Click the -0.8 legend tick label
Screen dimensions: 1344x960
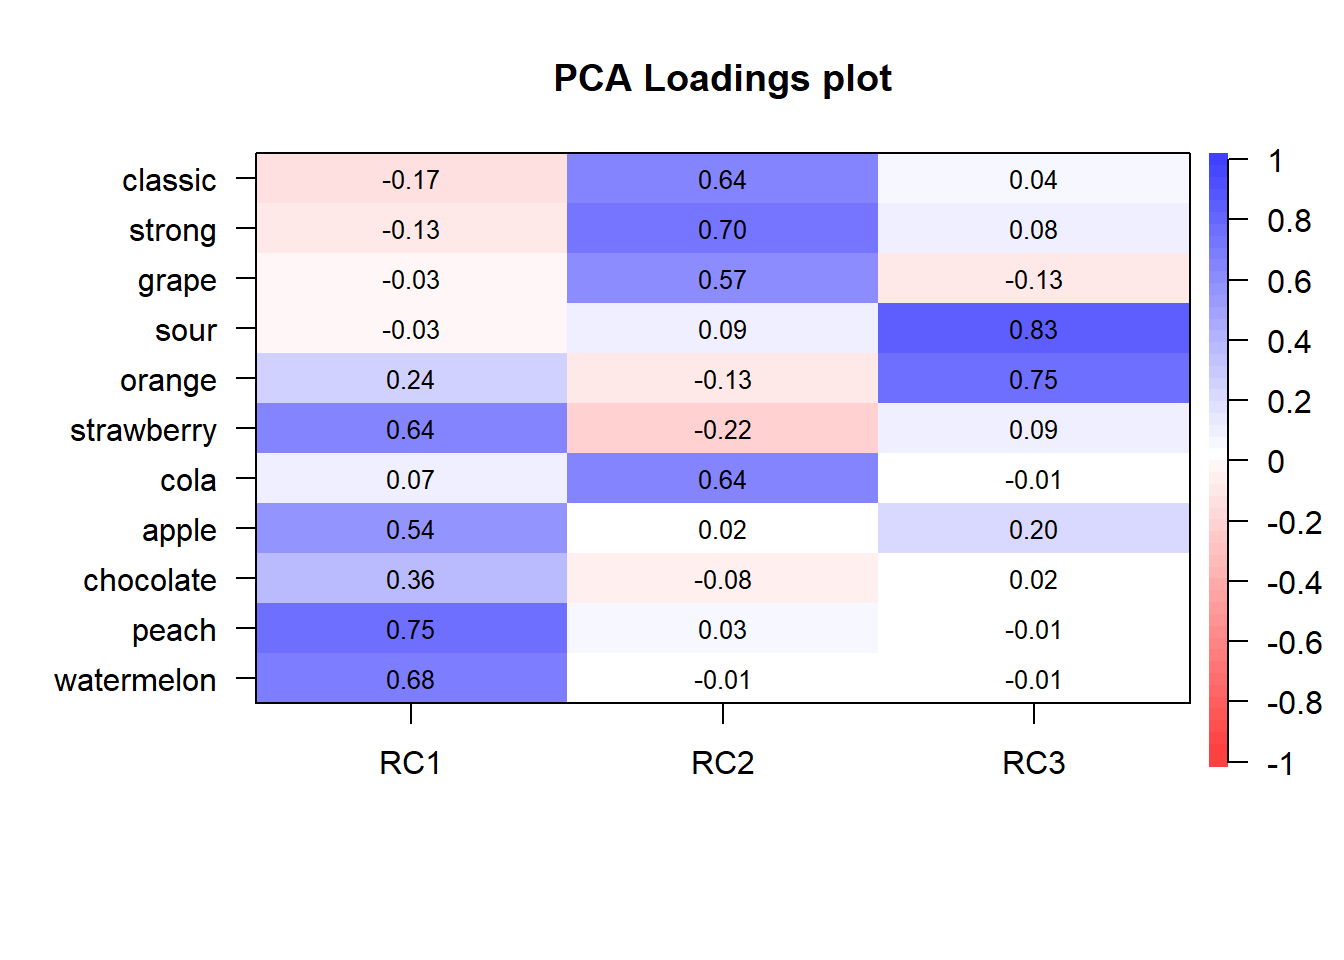1293,703
